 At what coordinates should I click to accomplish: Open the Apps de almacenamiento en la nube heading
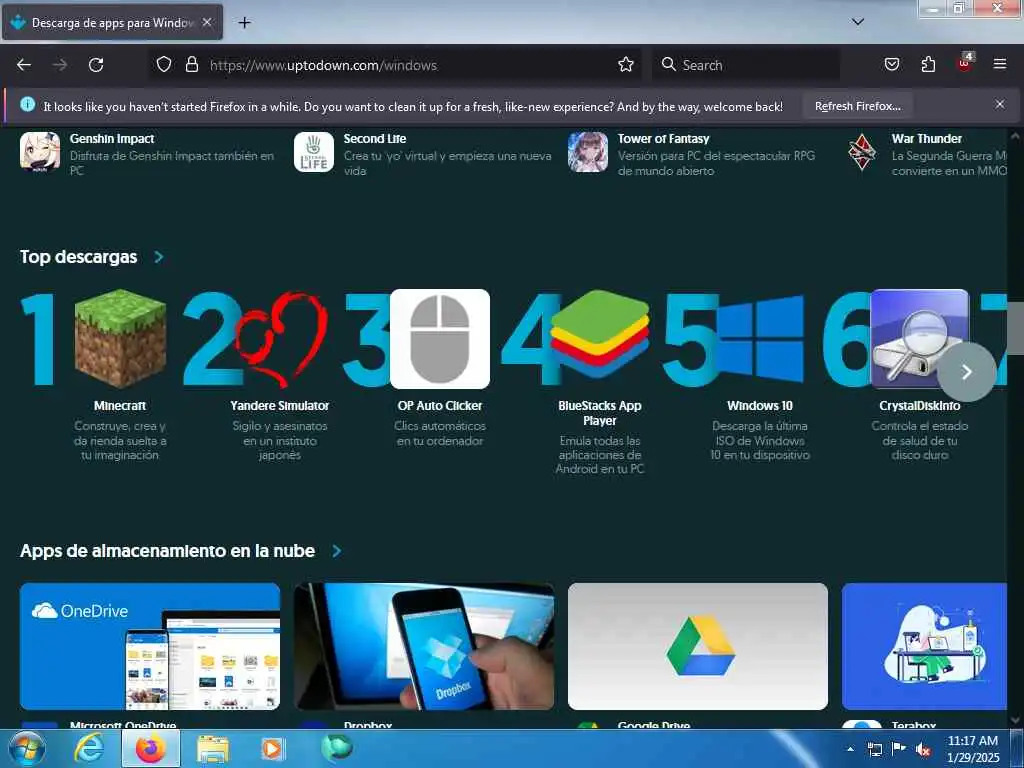[167, 551]
